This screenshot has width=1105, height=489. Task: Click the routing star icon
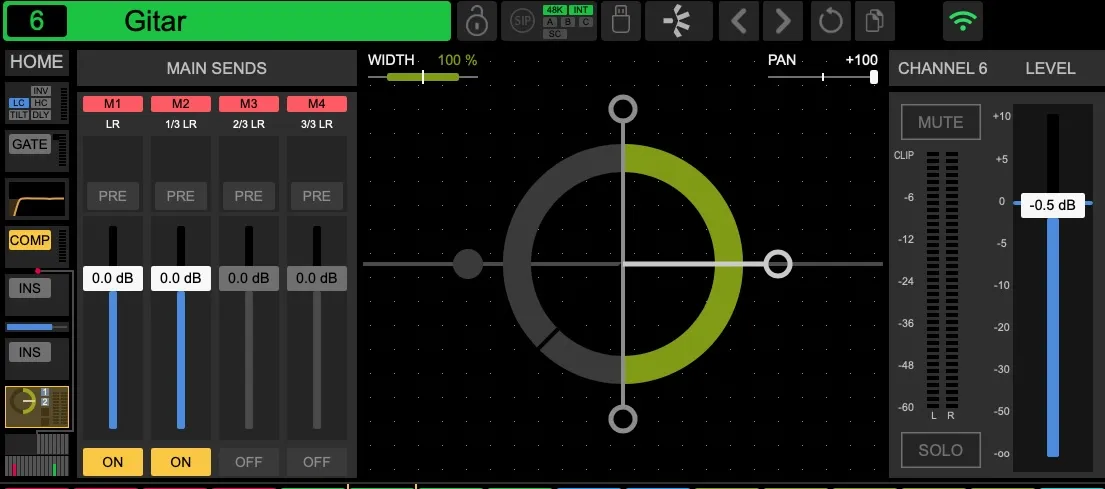tap(679, 21)
